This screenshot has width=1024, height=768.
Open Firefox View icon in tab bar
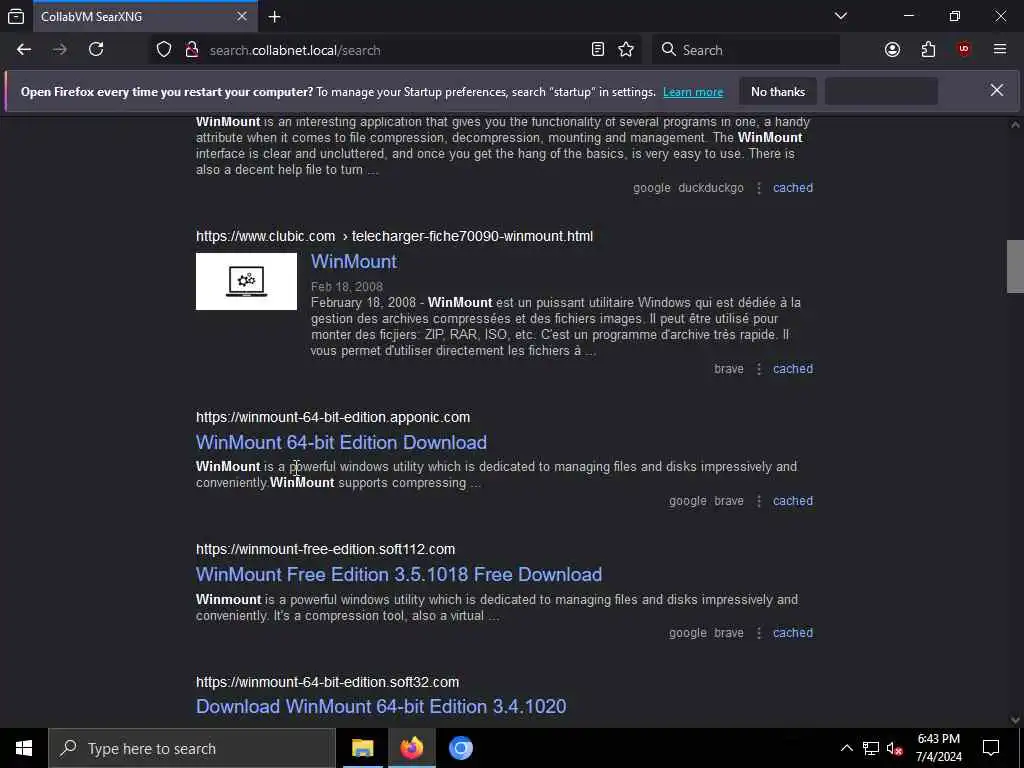16,16
